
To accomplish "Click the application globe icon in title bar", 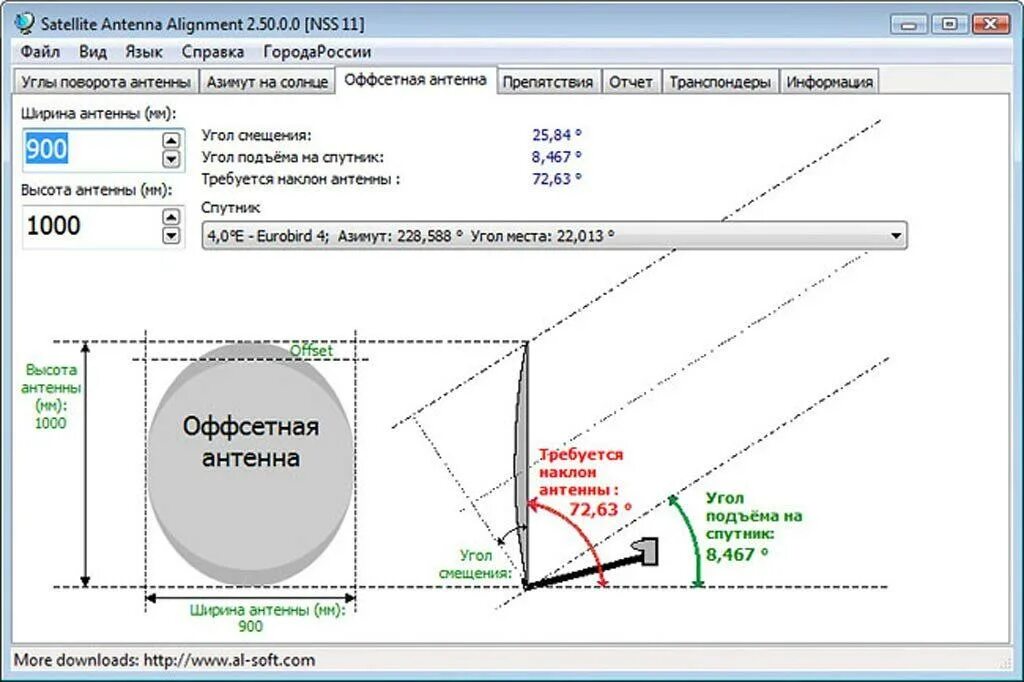I will click(x=25, y=23).
